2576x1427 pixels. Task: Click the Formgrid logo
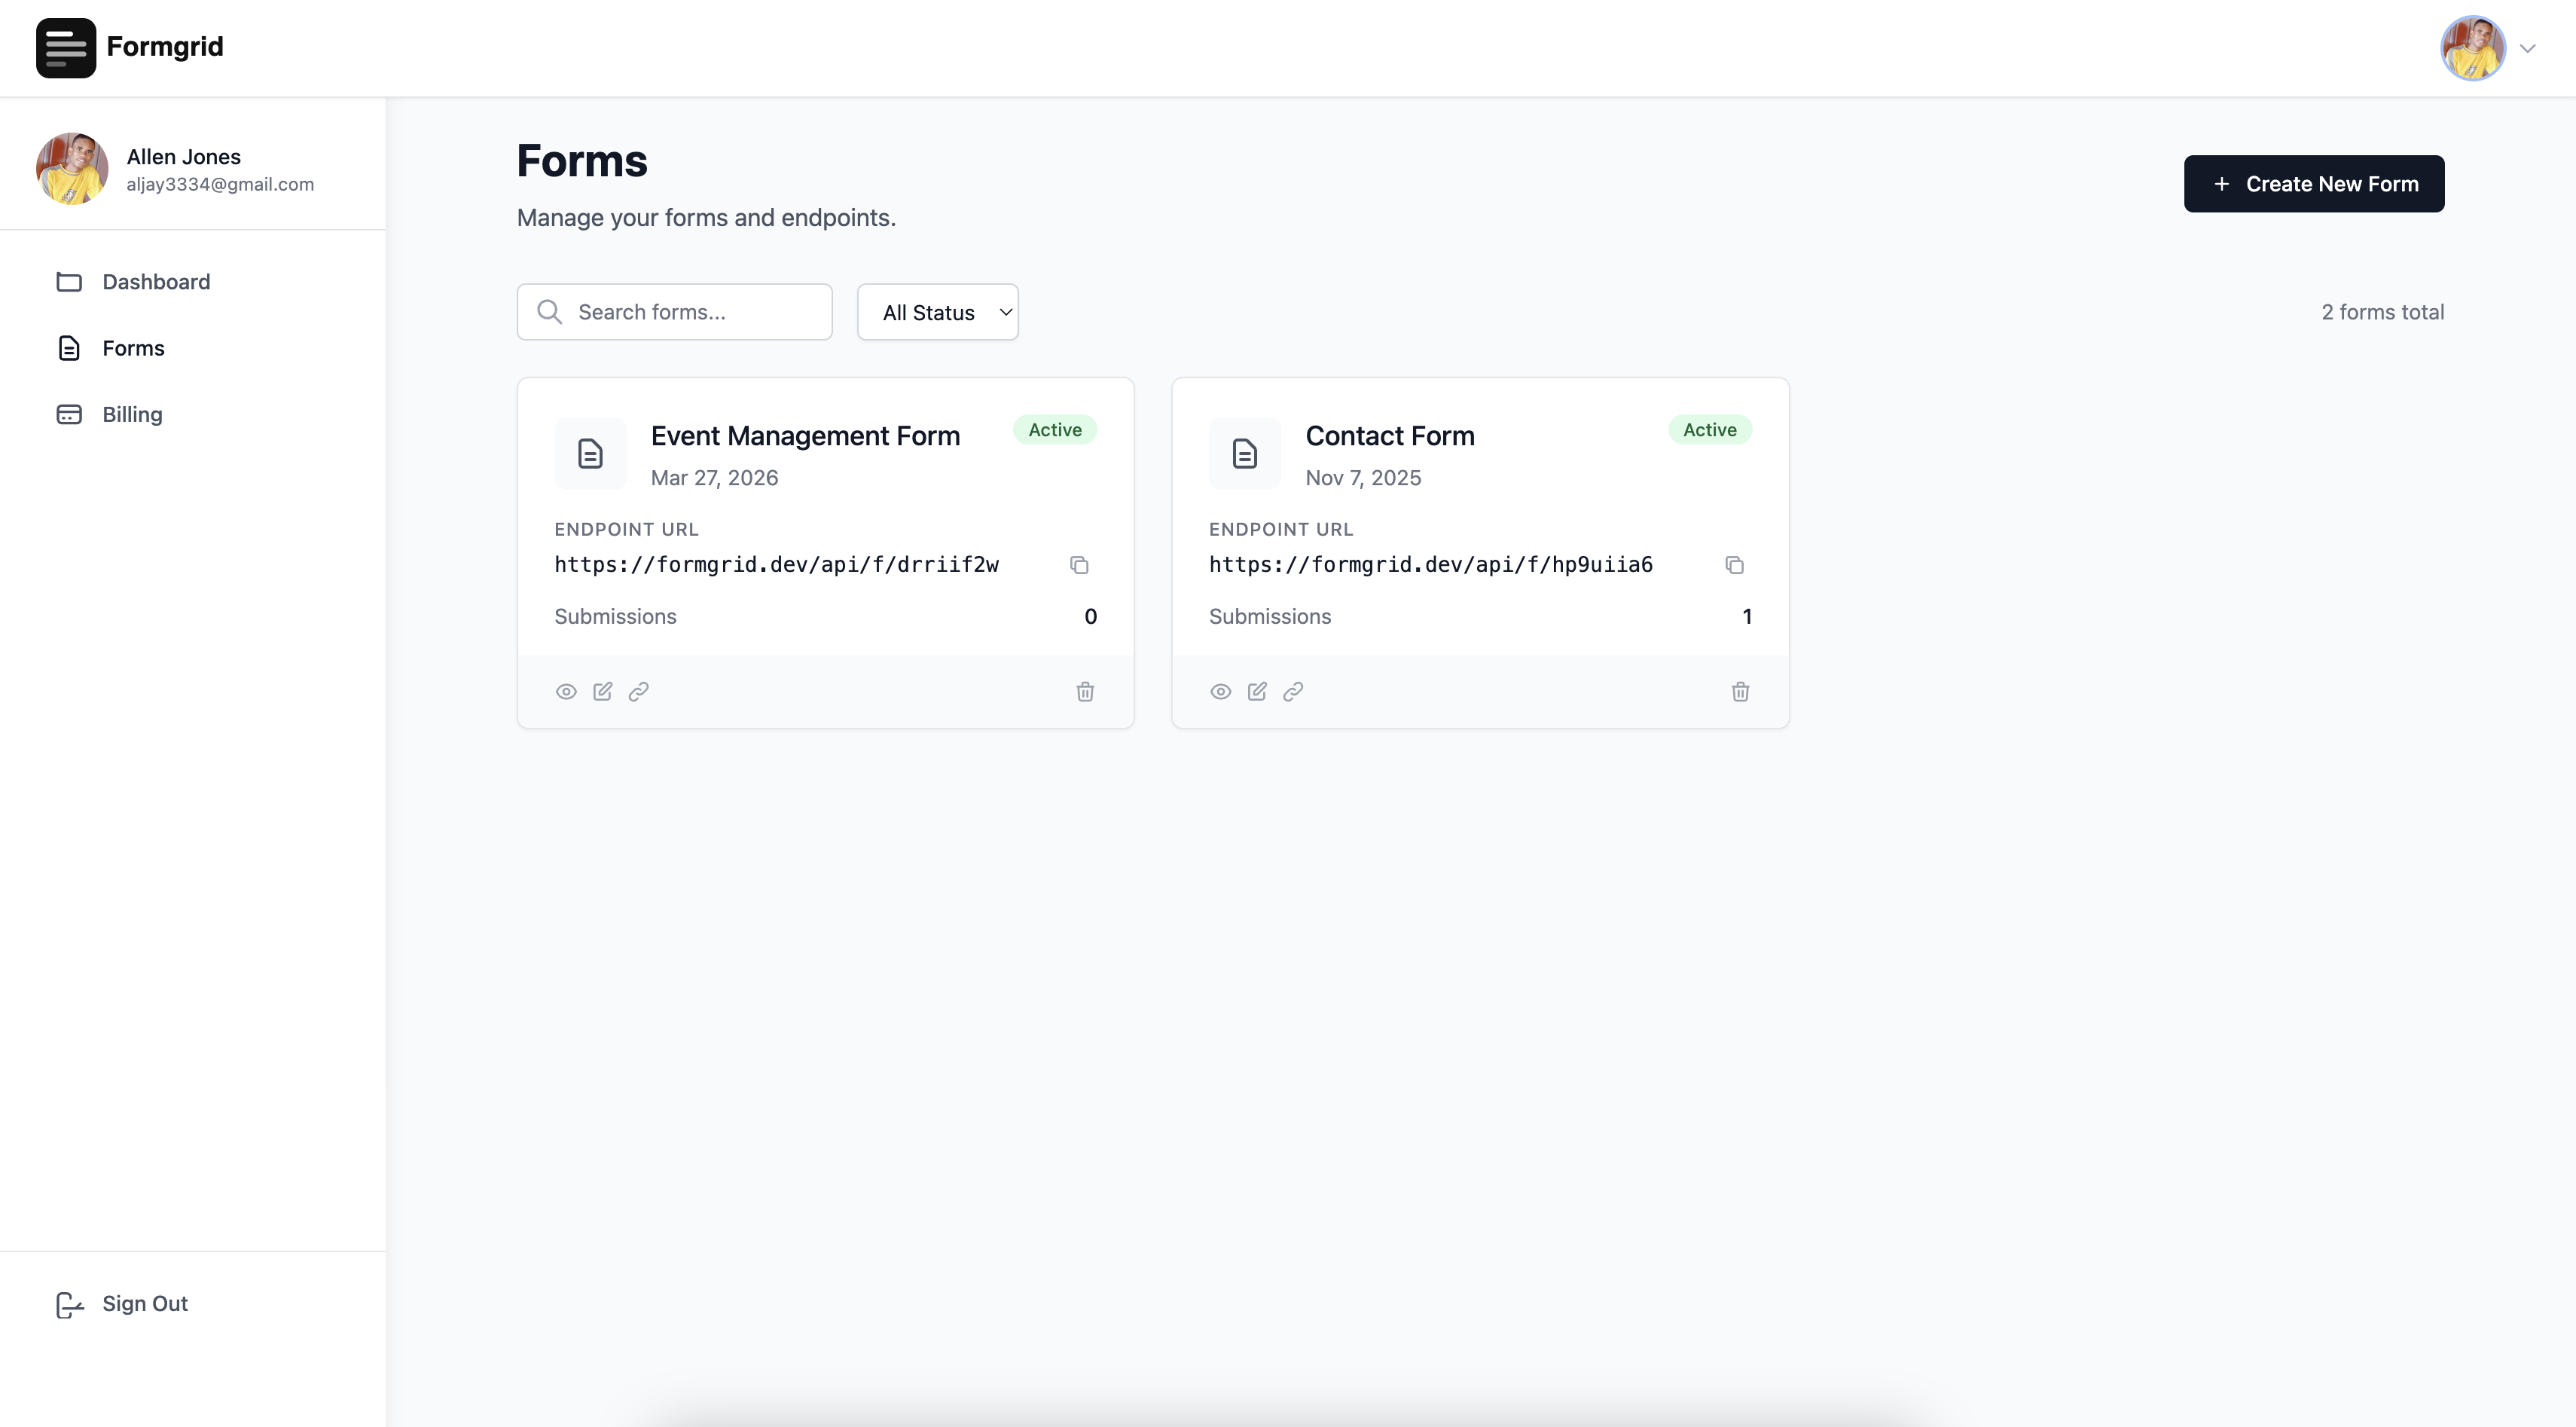[x=66, y=48]
